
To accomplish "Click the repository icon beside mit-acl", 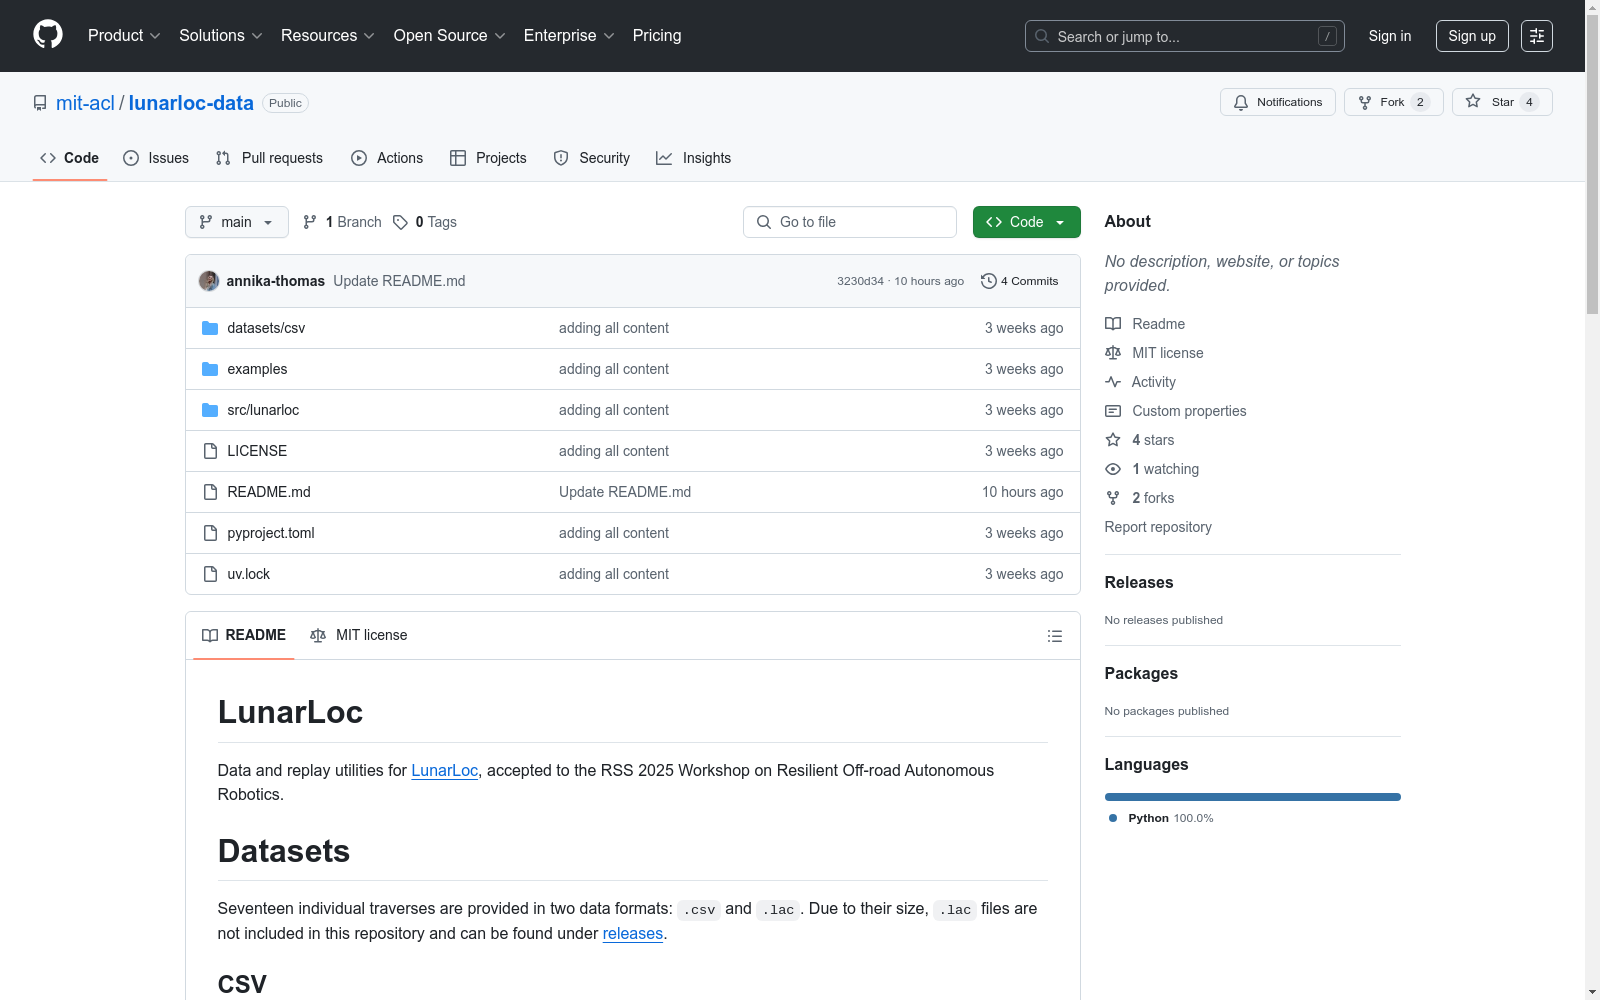I will coord(40,103).
